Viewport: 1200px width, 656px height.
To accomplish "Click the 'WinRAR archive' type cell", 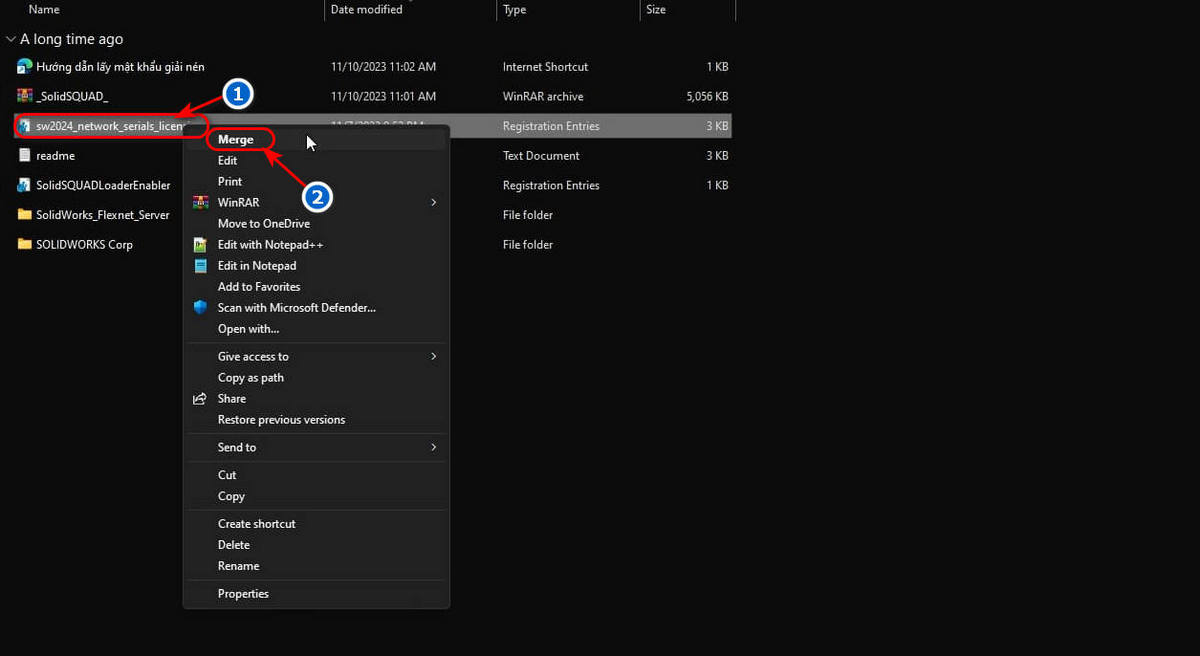I will click(x=543, y=97).
